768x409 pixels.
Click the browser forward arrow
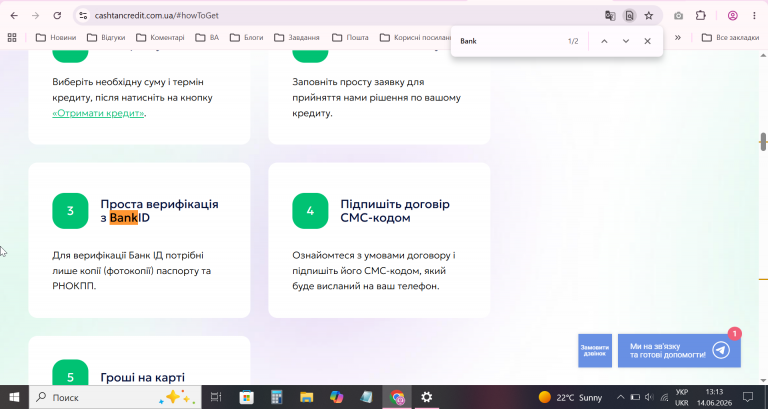coord(35,16)
